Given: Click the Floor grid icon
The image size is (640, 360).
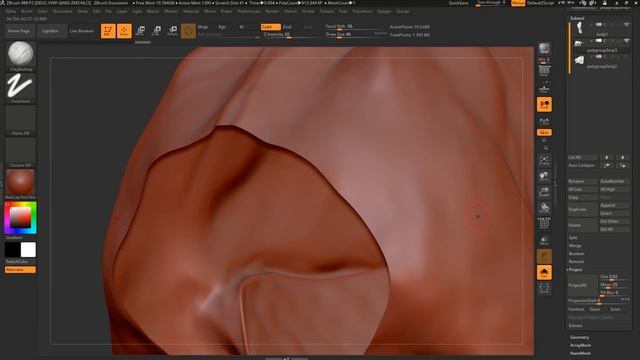Looking at the screenshot, I should tap(544, 88).
